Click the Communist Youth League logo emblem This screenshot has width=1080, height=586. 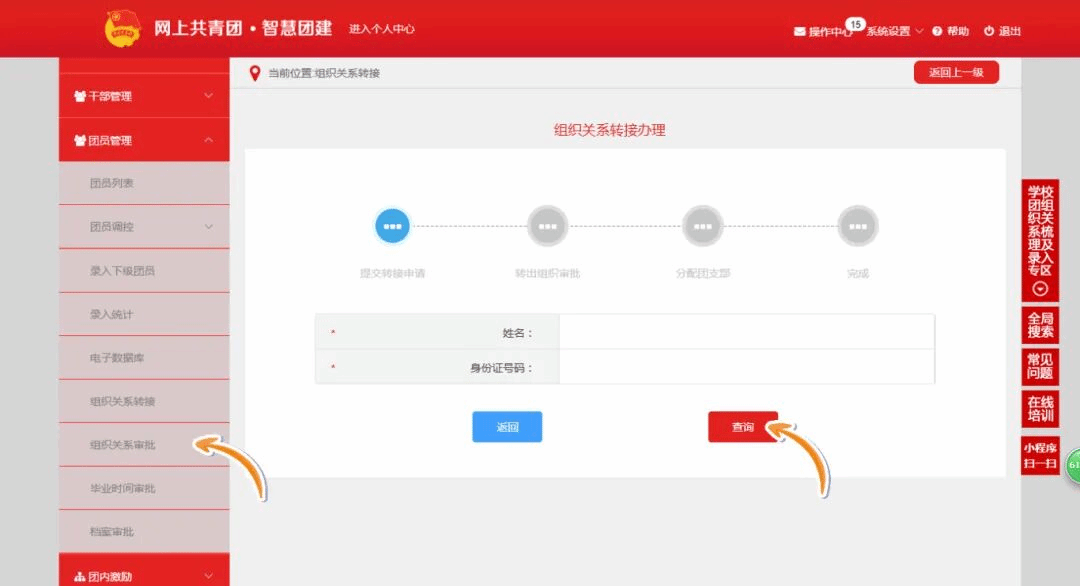pos(123,28)
